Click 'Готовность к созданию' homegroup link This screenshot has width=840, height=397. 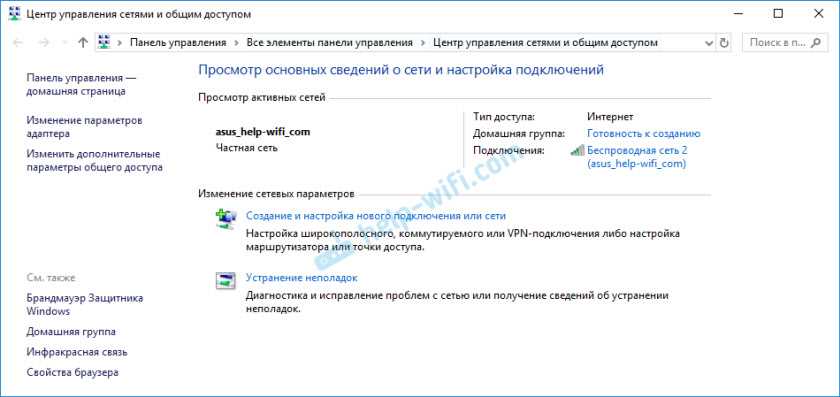point(643,133)
